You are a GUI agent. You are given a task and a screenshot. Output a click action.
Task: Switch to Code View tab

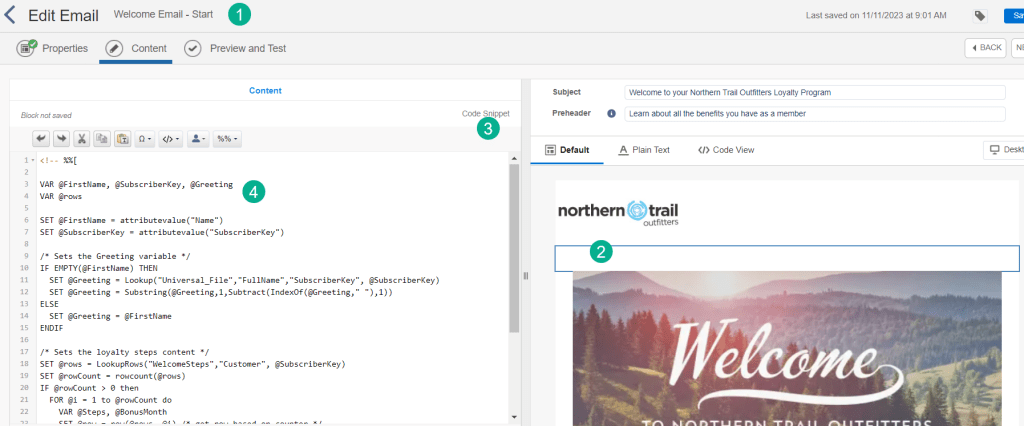click(726, 150)
